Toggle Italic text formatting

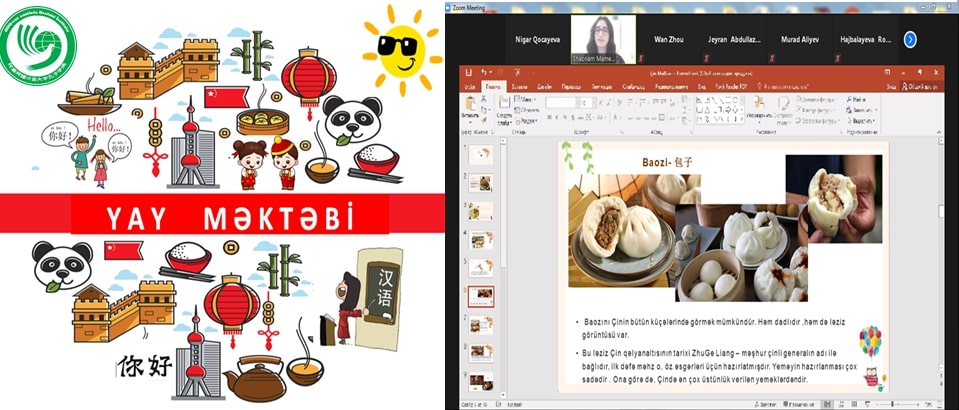click(x=557, y=117)
